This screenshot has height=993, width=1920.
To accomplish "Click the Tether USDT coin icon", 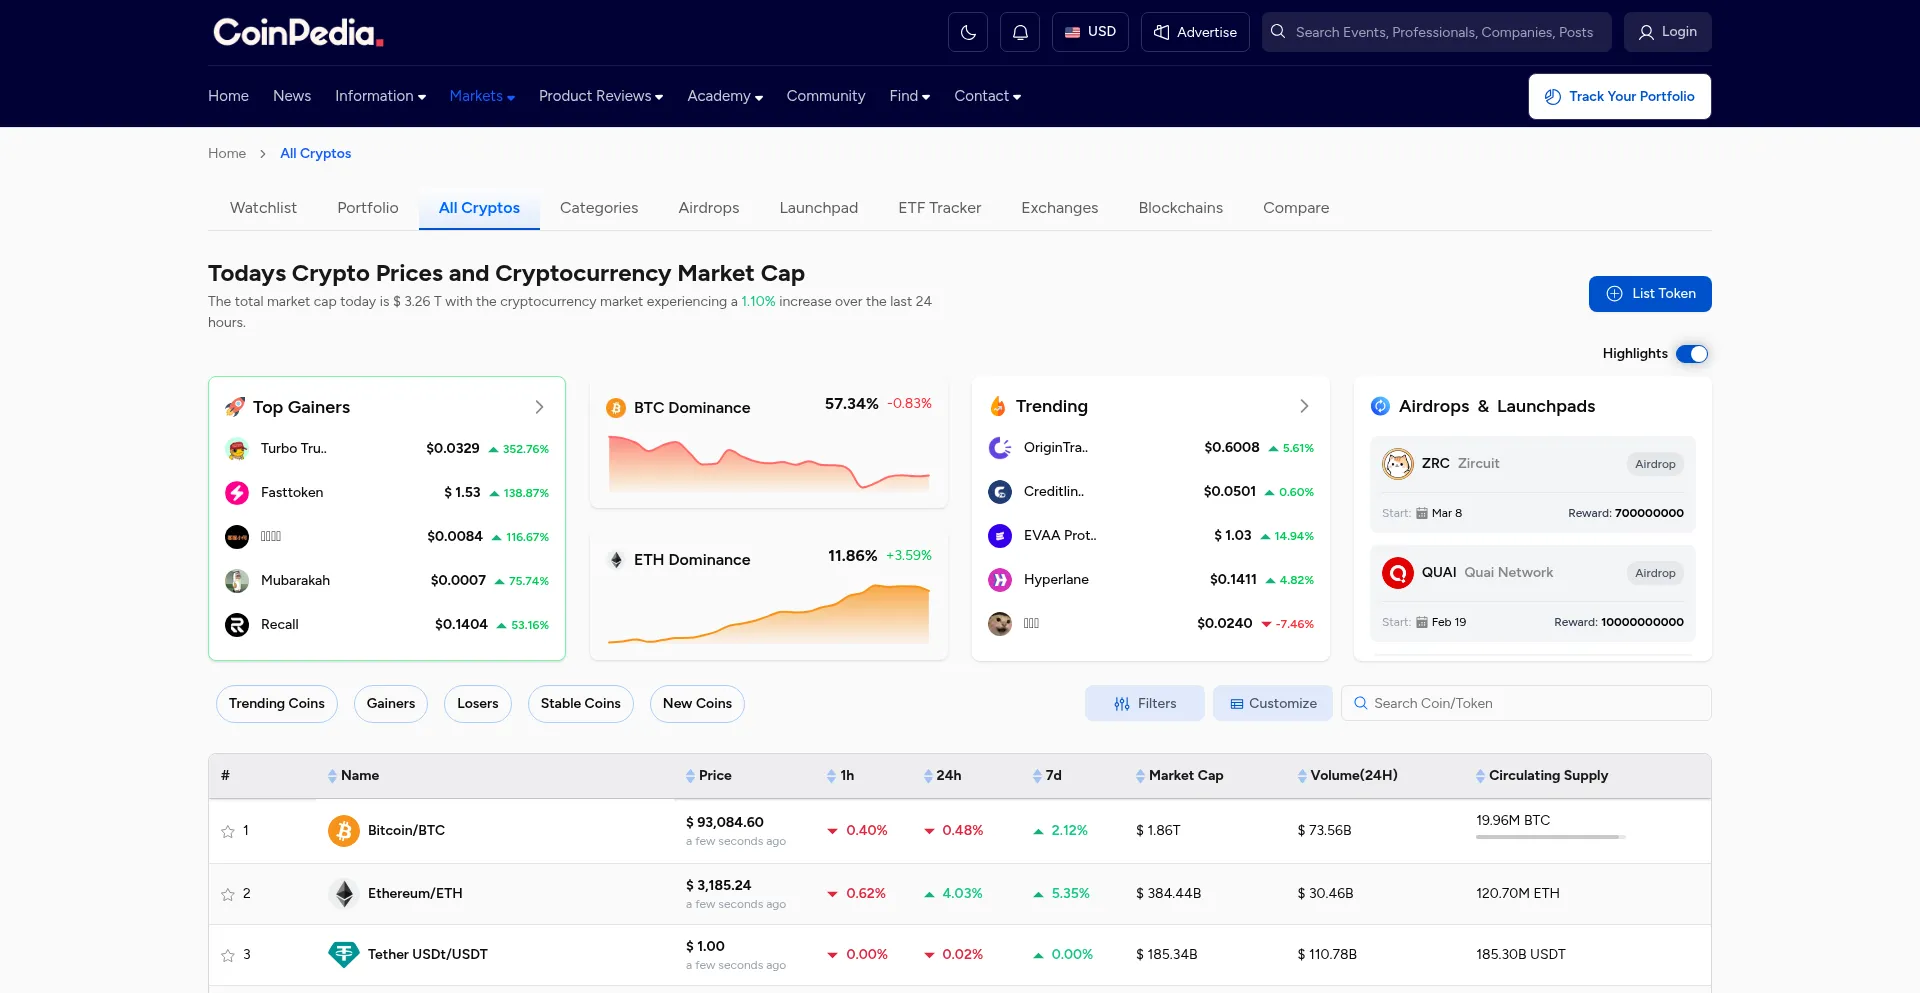I will click(x=343, y=955).
